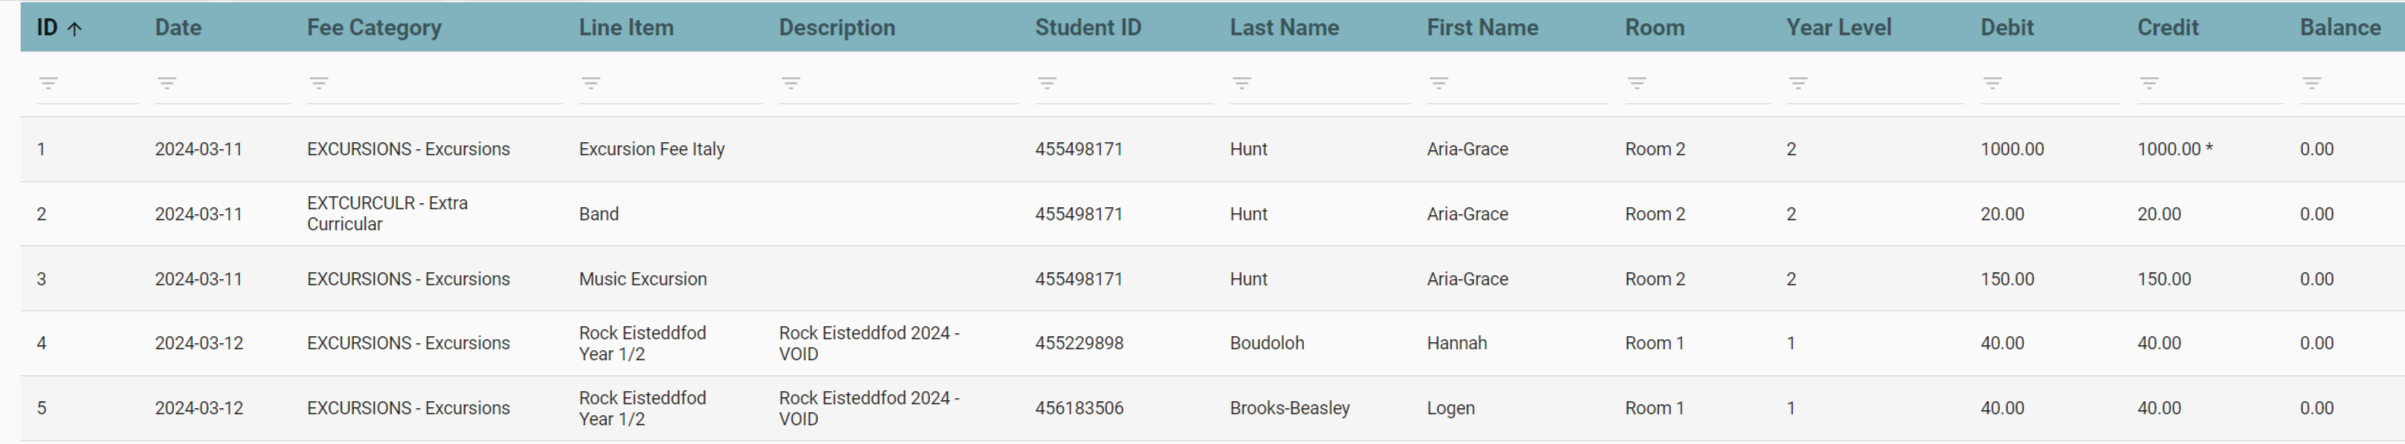The width and height of the screenshot is (2405, 444).
Task: Focus the Debit filter input field
Action: [x=2060, y=84]
